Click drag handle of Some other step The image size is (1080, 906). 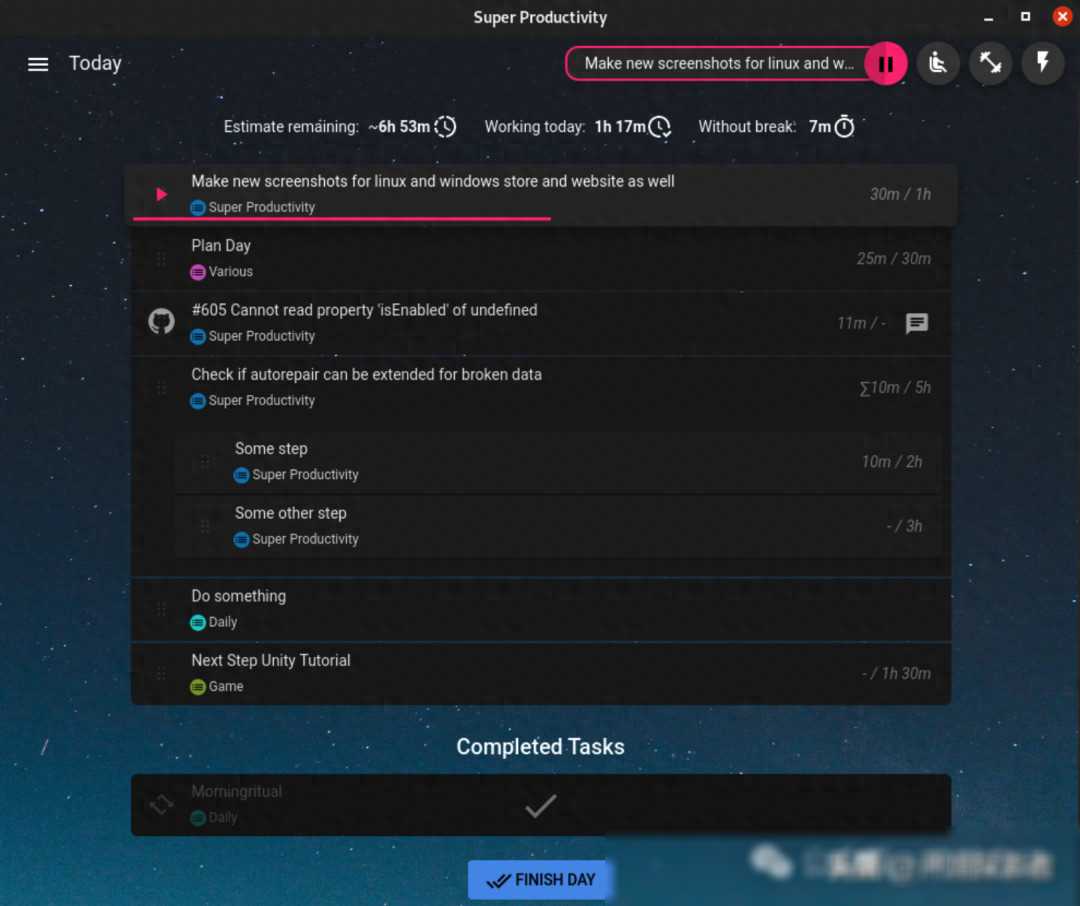coord(205,526)
